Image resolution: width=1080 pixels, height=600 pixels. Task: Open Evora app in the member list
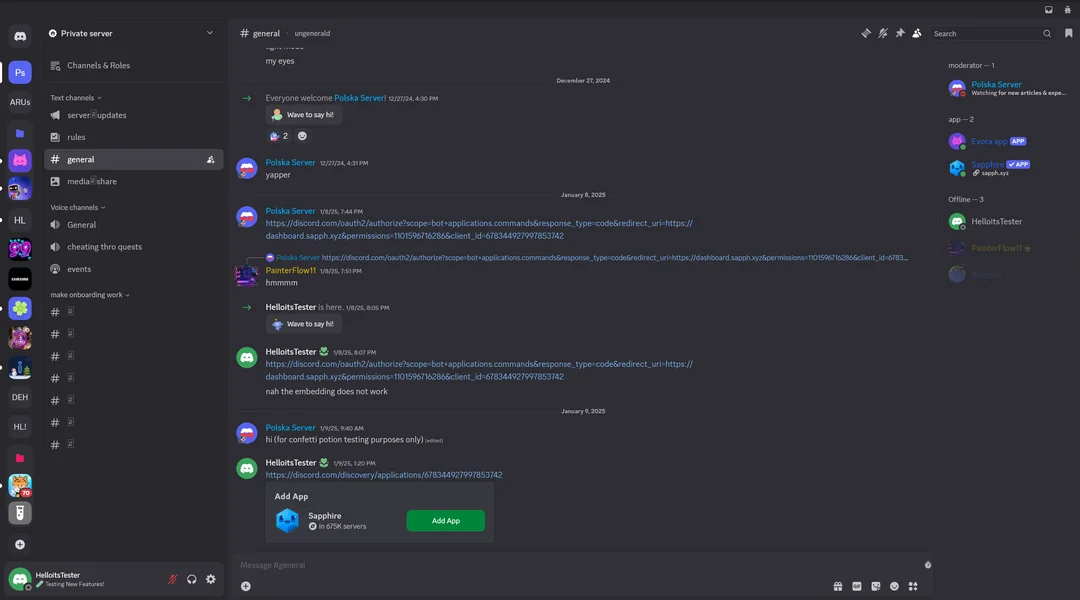[1006, 141]
